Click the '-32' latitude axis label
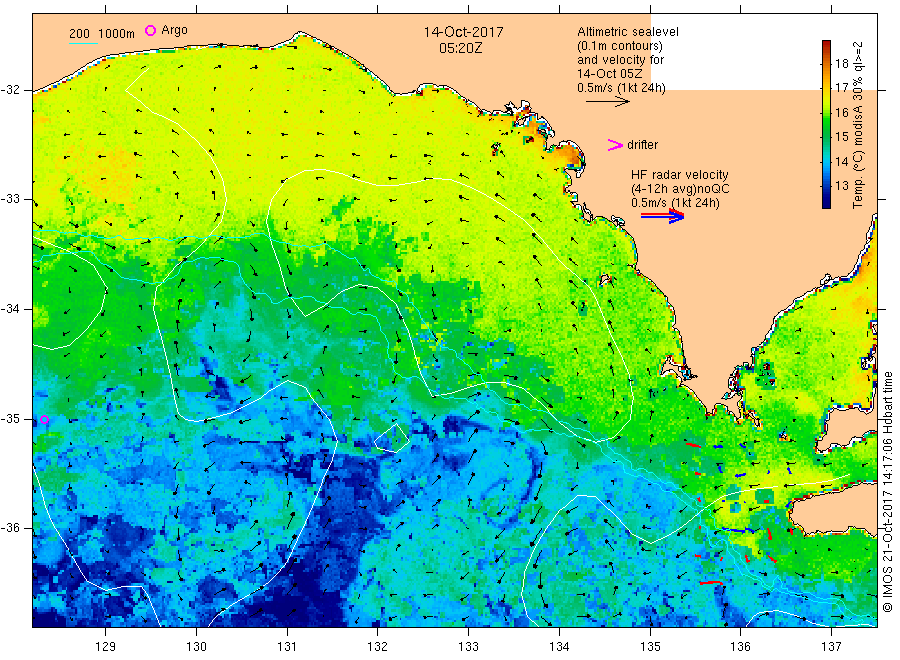This screenshot has height=660, width=900. [x=10, y=90]
